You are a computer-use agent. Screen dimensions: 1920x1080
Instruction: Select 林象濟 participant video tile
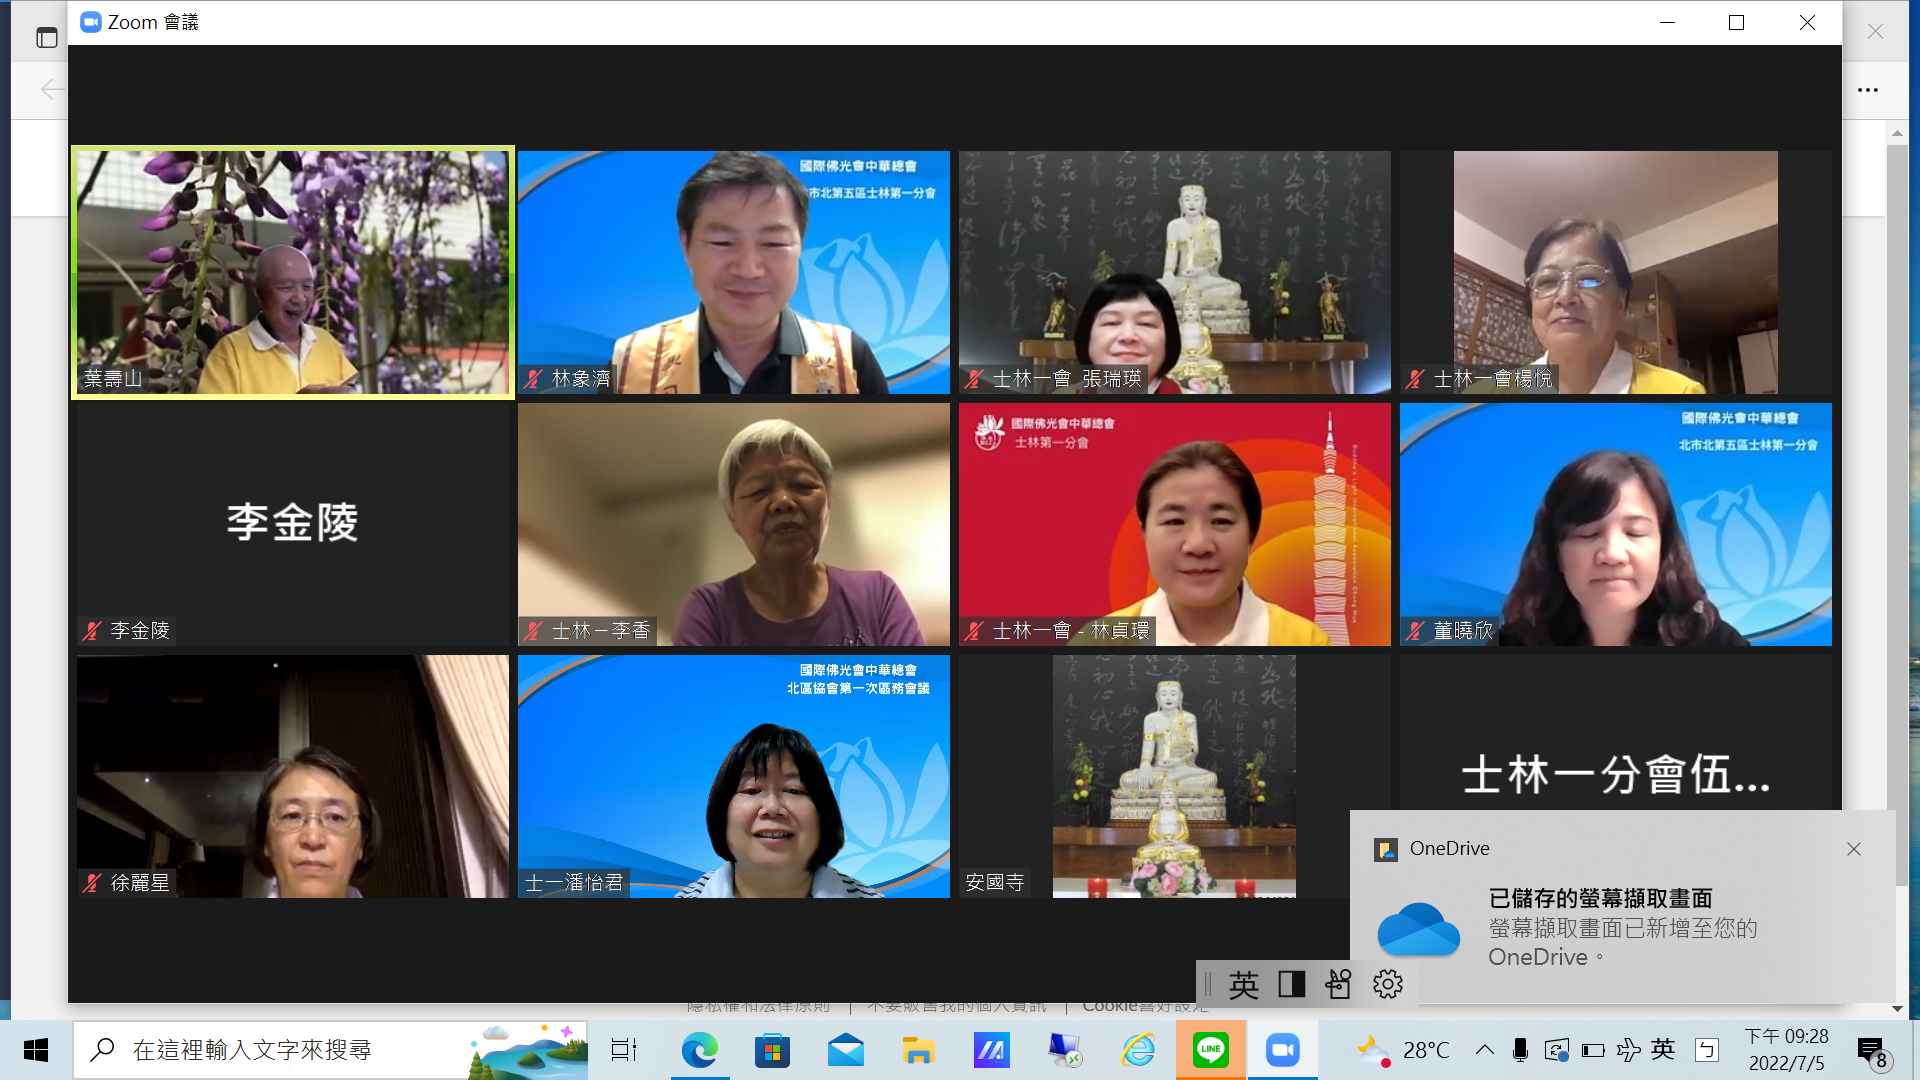(733, 272)
